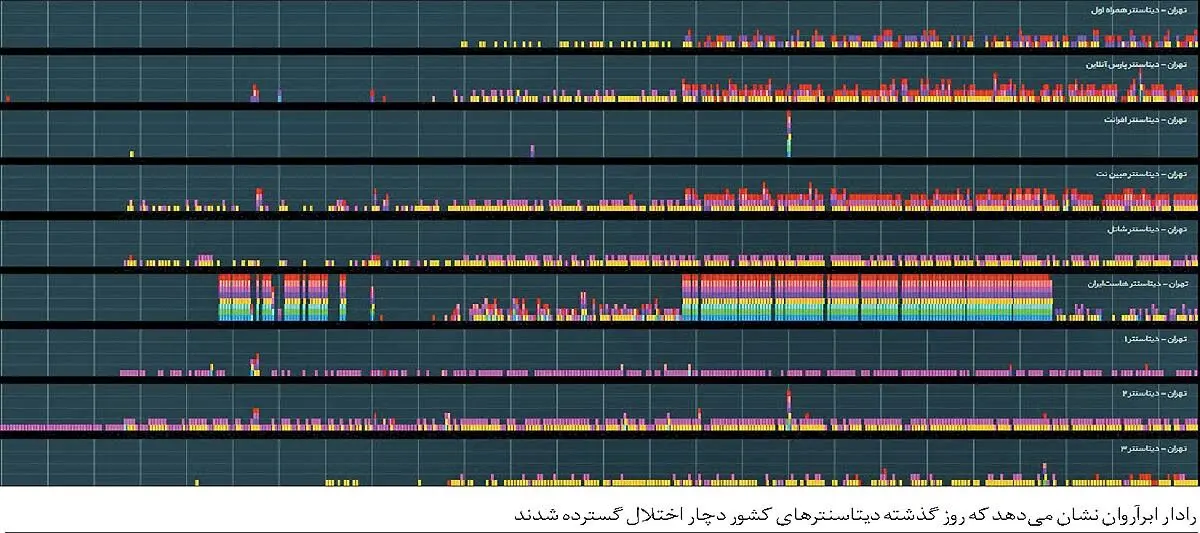Click the 'تهران - دیتاسنتر ۳' row label

1155,448
